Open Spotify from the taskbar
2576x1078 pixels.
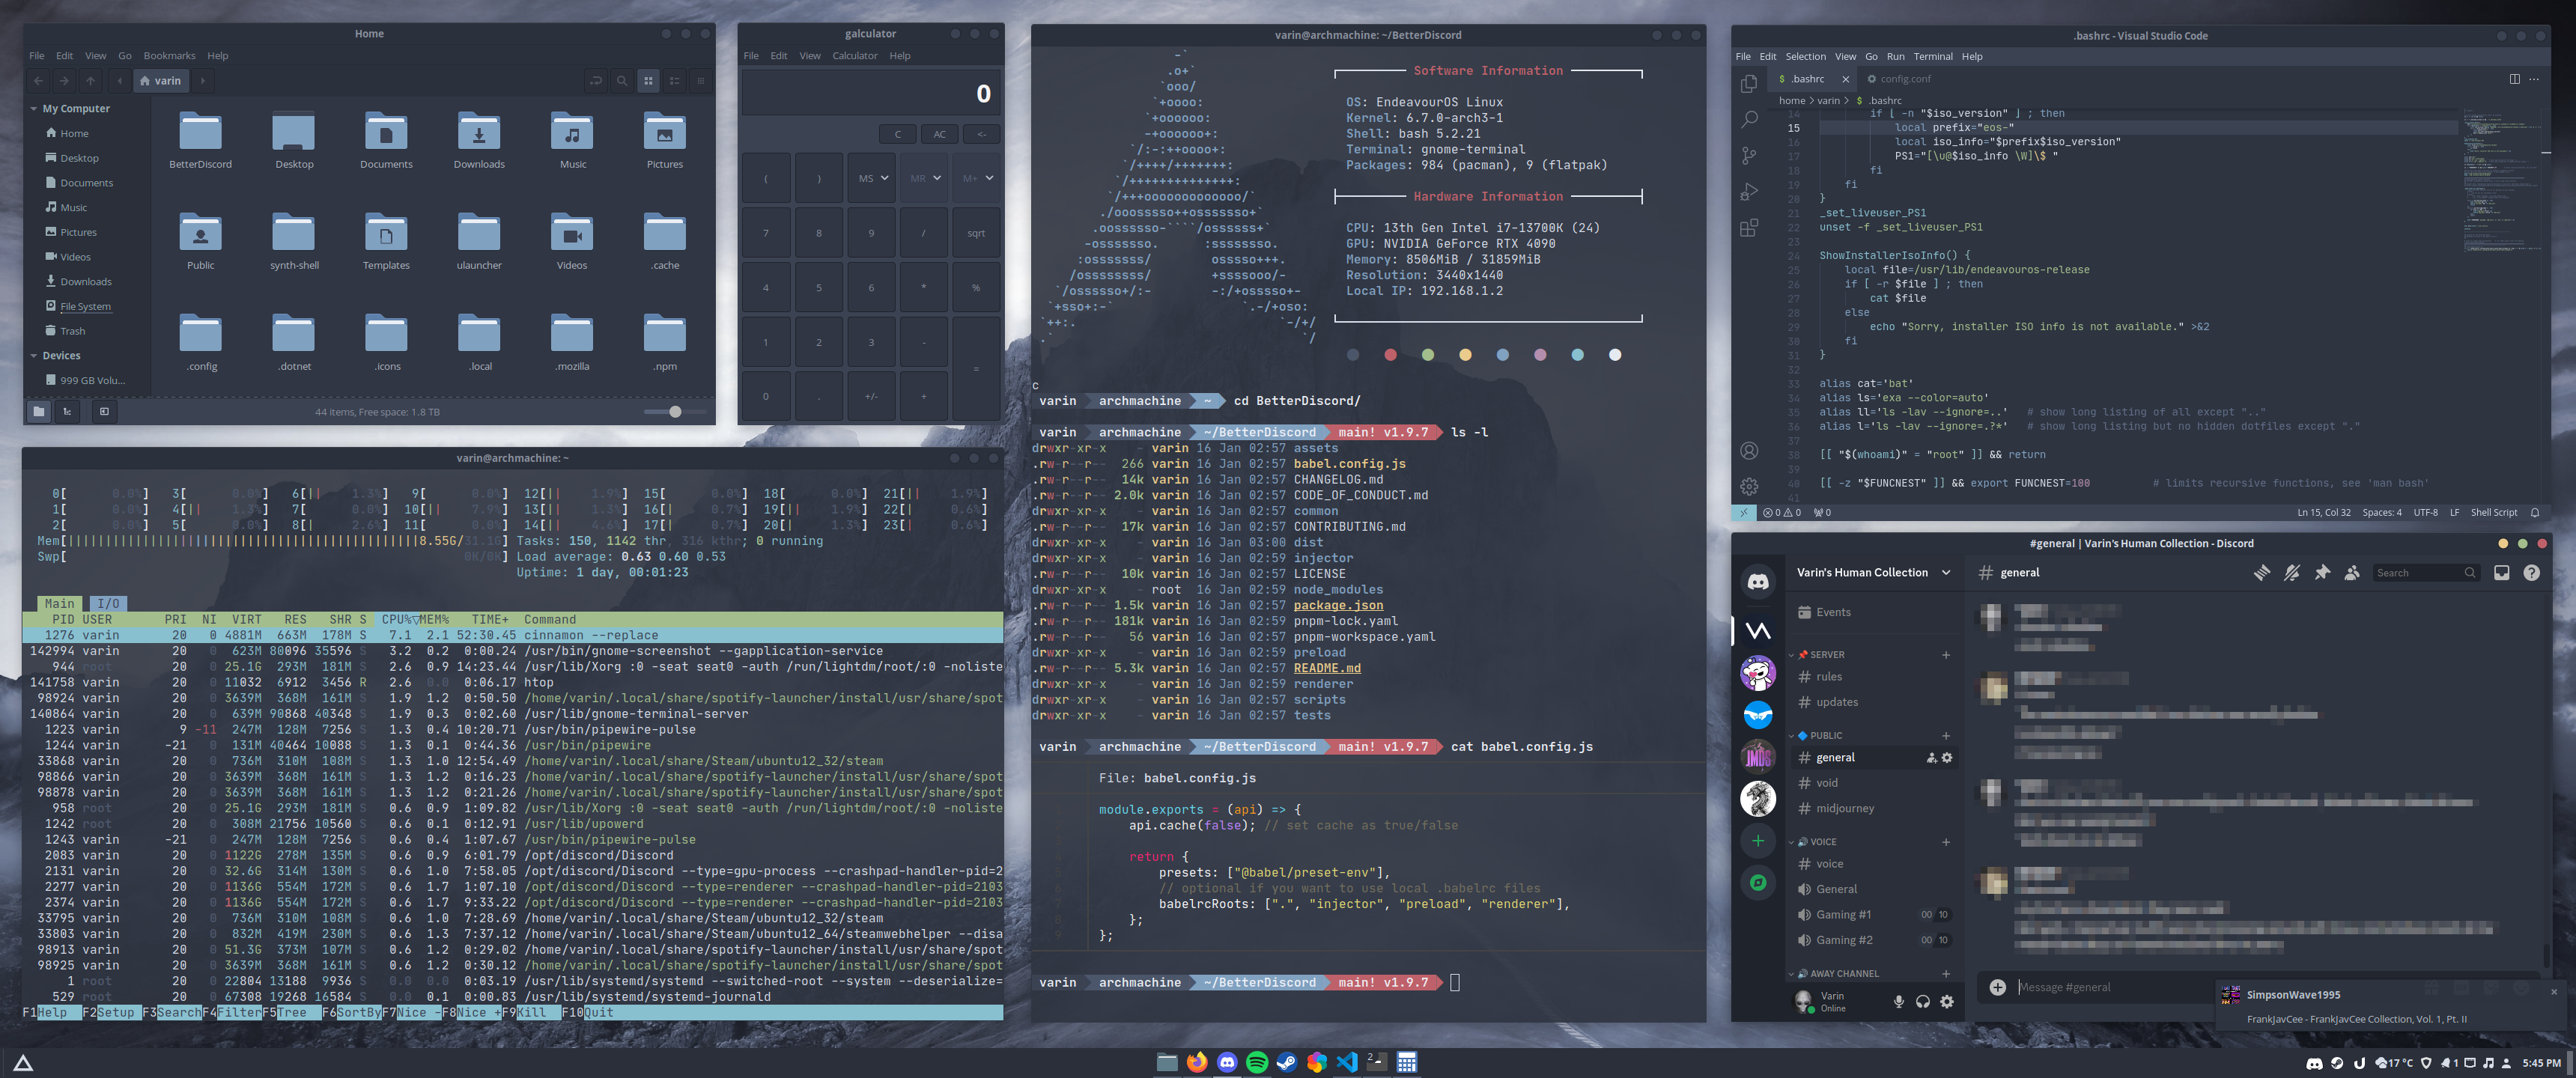tap(1257, 1062)
